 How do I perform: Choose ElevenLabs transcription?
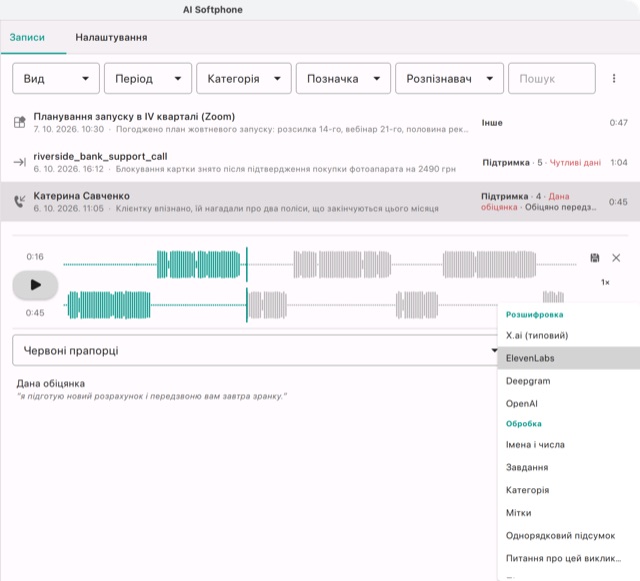(569, 358)
